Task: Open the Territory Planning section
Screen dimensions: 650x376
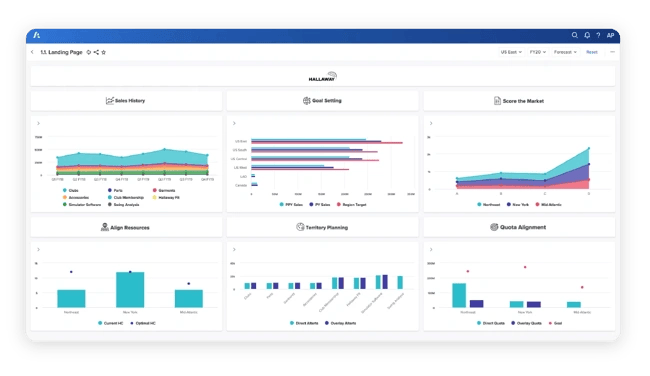Action: click(323, 227)
